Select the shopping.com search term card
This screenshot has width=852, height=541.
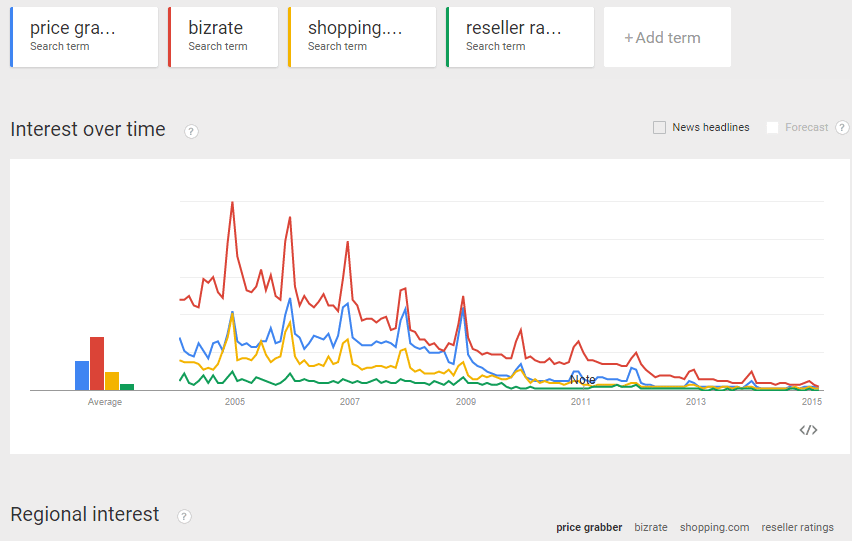pyautogui.click(x=362, y=37)
